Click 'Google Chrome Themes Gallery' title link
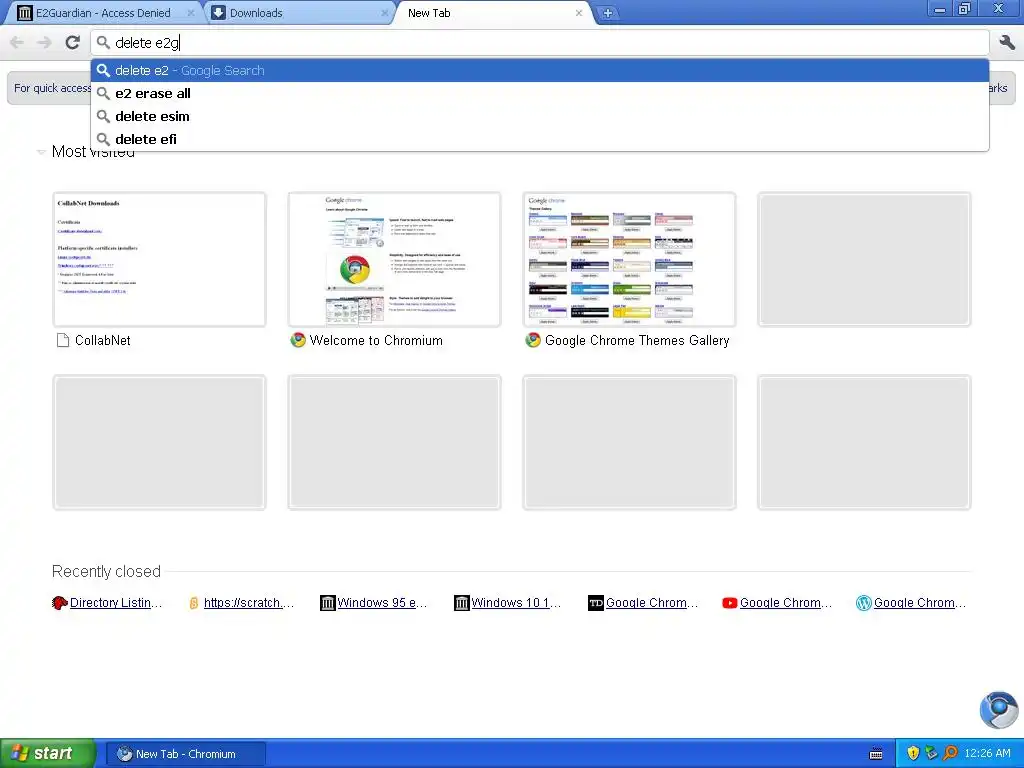 [x=637, y=340]
